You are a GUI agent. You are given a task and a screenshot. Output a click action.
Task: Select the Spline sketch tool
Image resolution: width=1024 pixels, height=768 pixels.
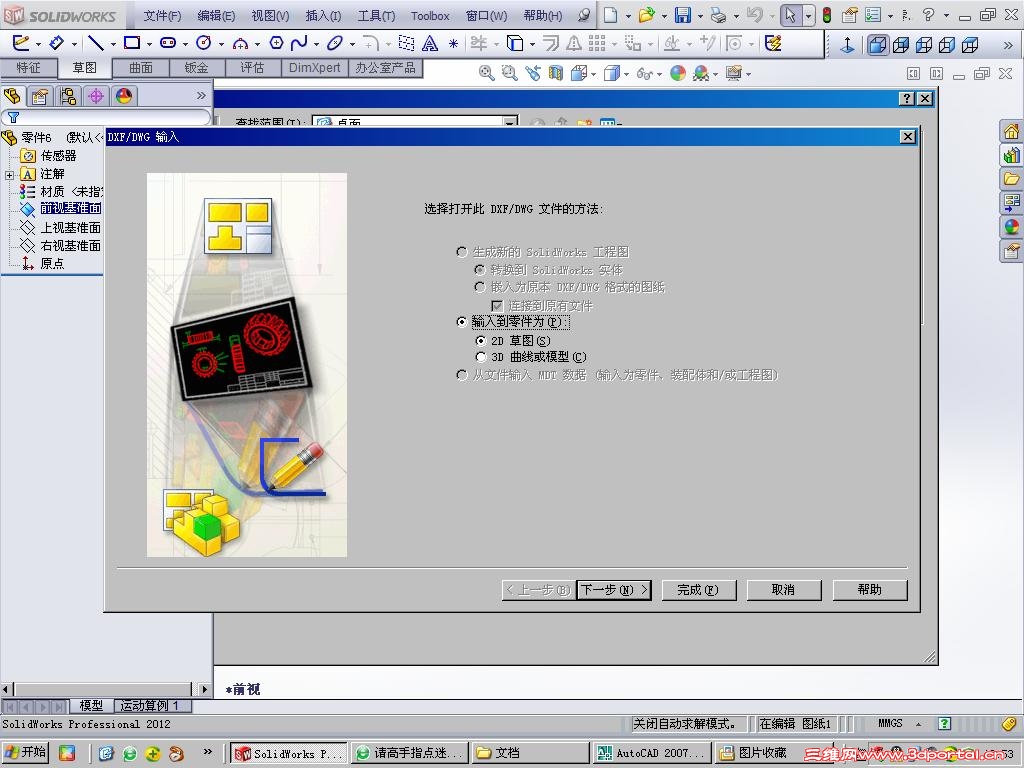click(299, 43)
